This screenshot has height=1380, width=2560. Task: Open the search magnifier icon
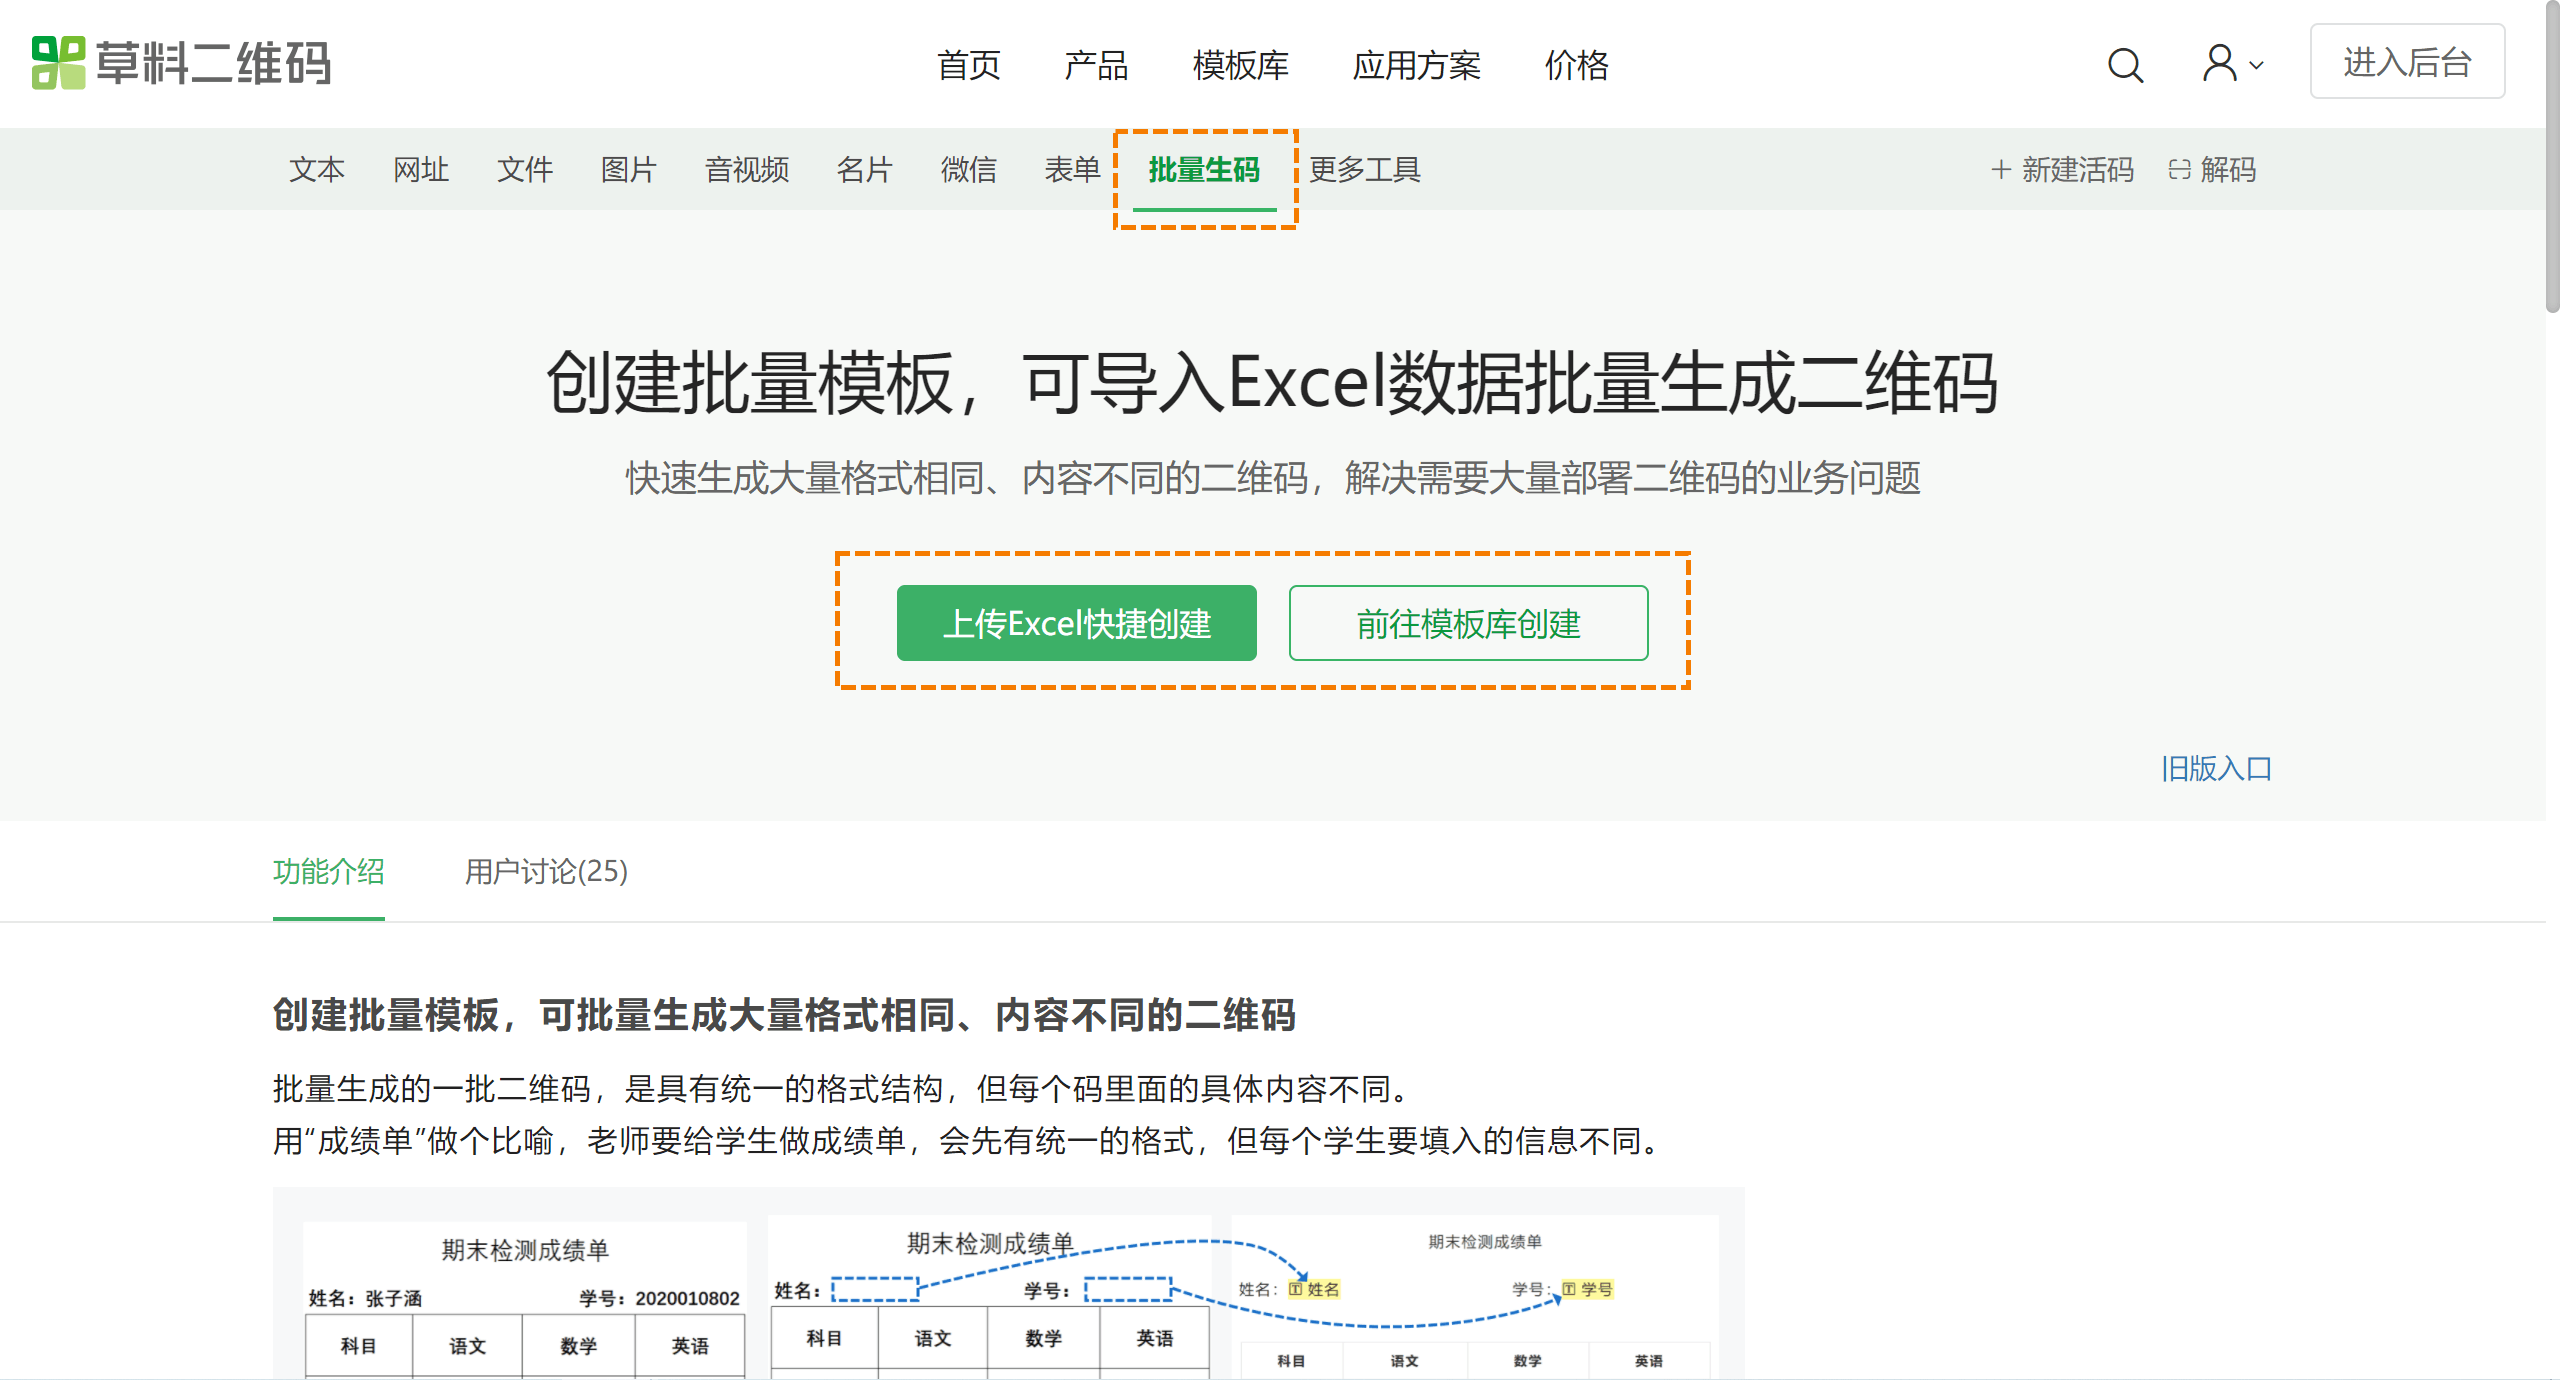[2125, 65]
